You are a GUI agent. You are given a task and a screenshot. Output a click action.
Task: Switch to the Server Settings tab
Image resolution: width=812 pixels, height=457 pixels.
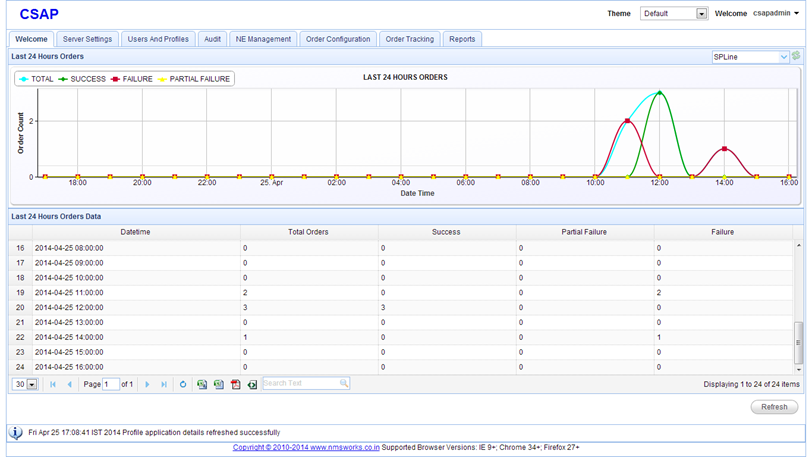[x=87, y=39]
